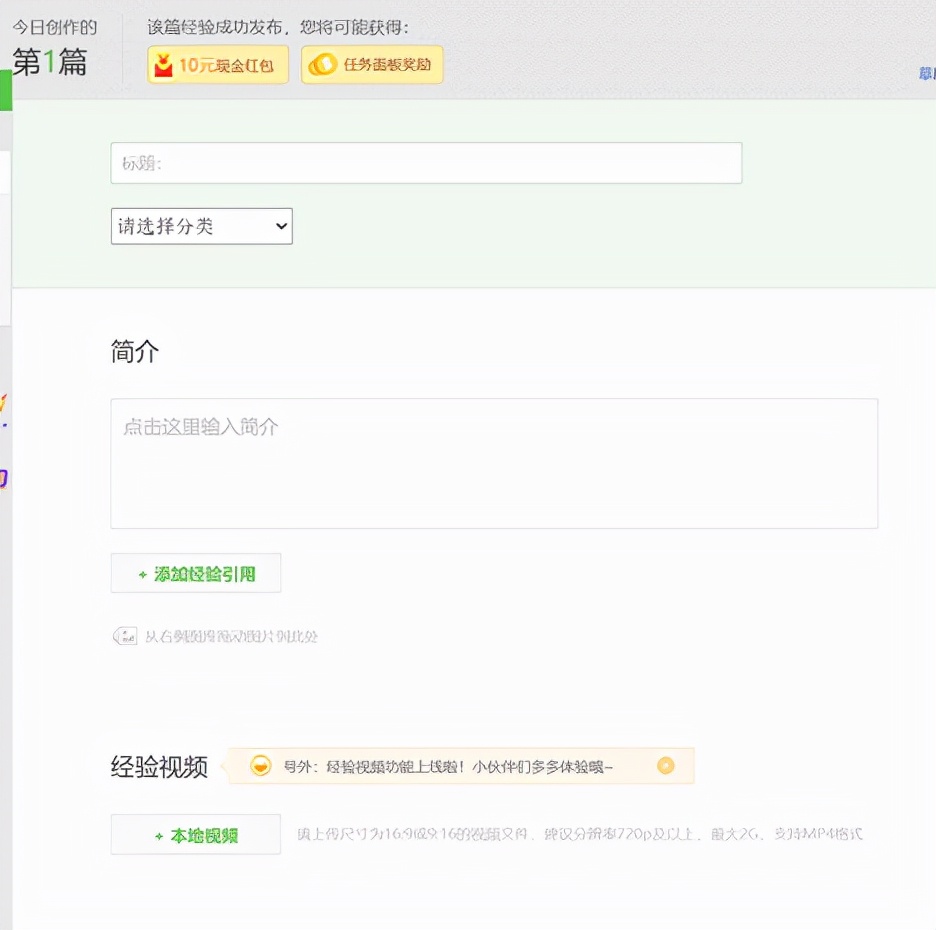The image size is (936, 930).
Task: Click the green plus icon on 本地视频
Action: point(157,833)
